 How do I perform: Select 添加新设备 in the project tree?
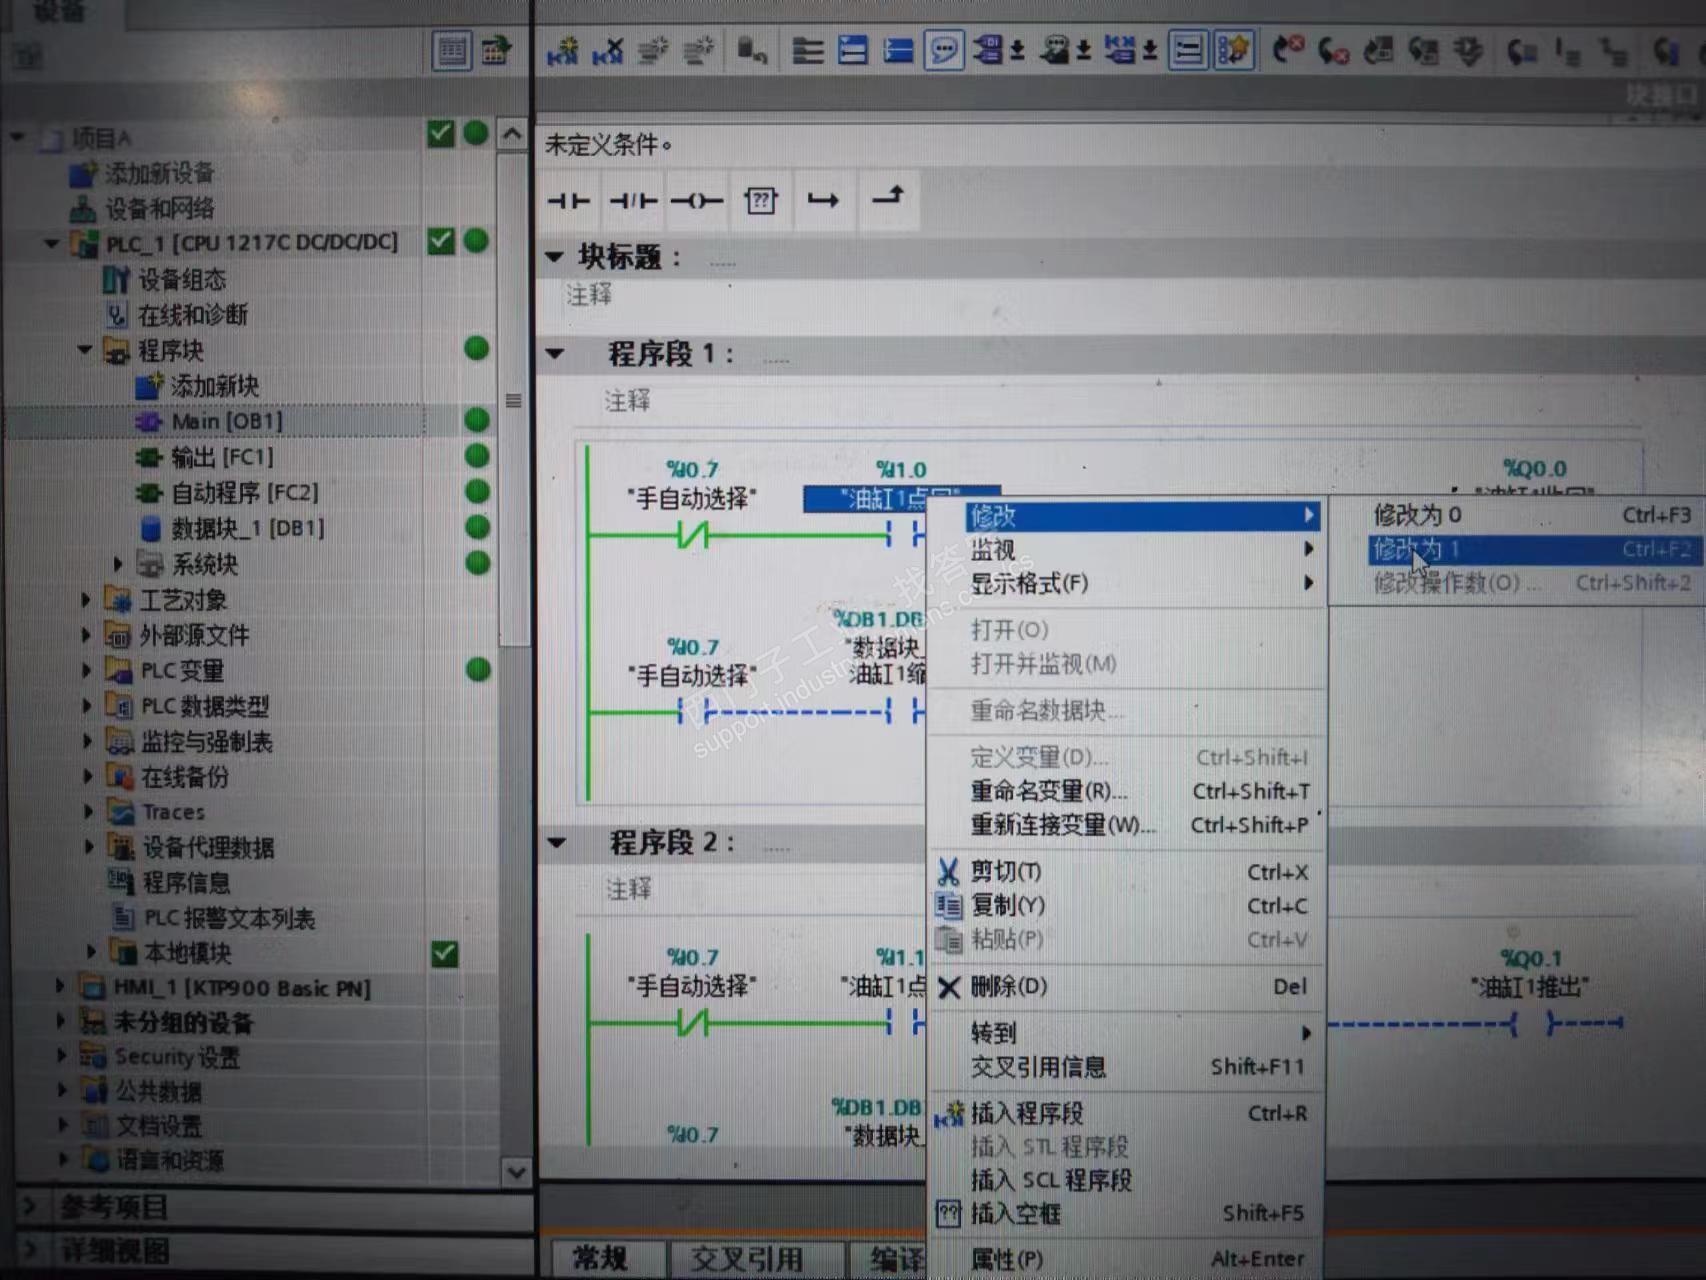[x=159, y=173]
